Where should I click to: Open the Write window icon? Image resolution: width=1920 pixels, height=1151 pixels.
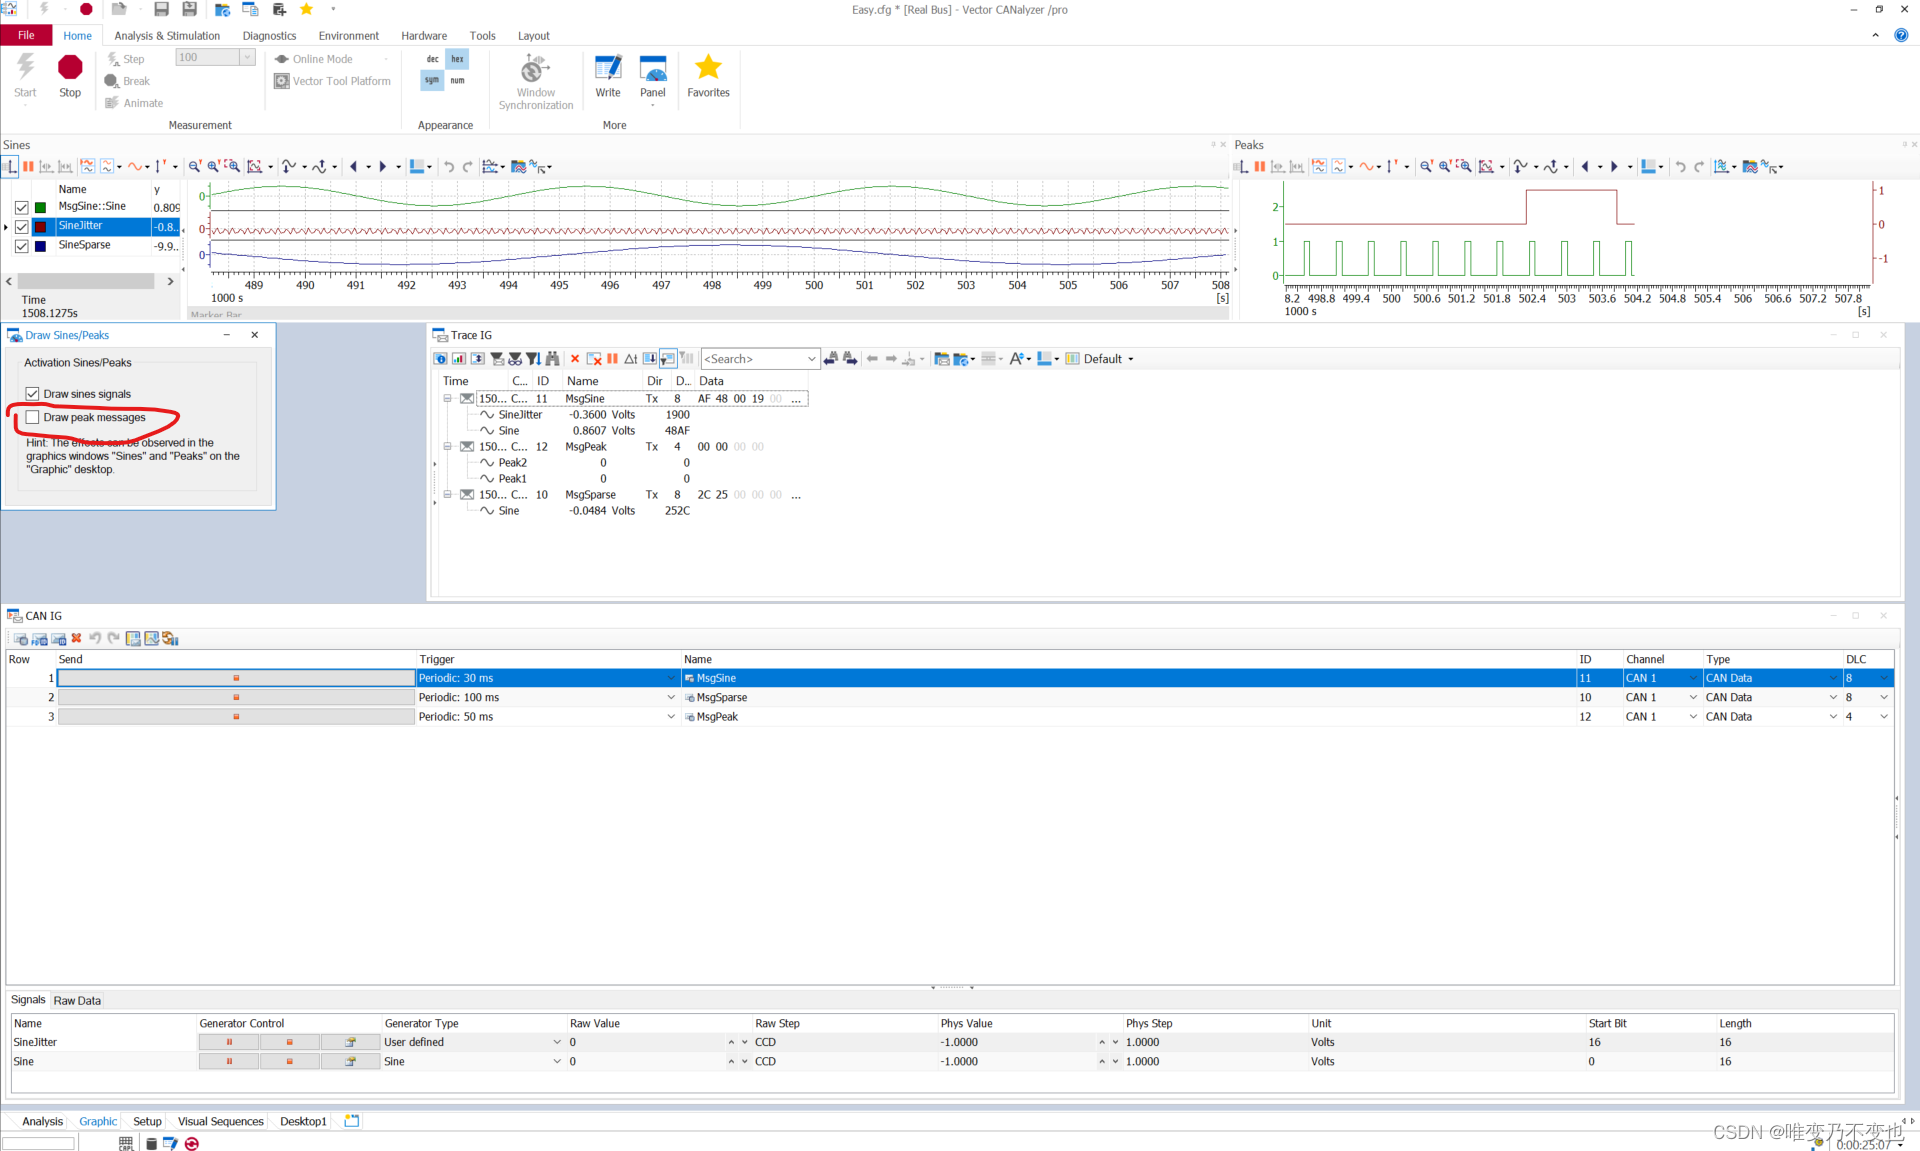(608, 68)
